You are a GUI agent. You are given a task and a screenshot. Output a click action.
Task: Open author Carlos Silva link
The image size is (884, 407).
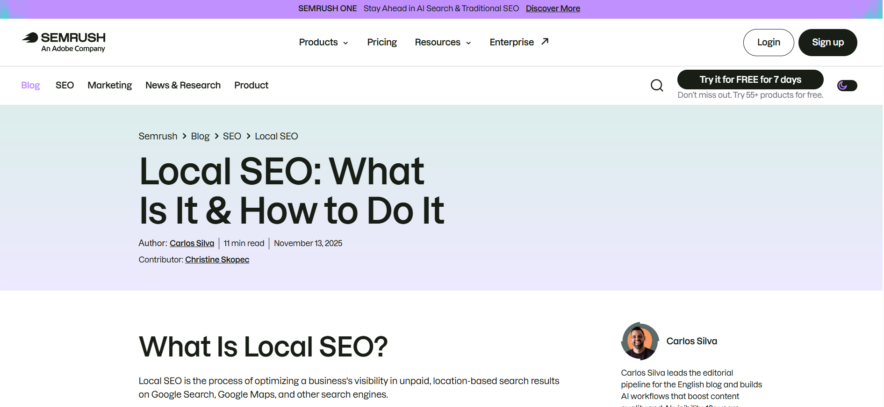(192, 243)
